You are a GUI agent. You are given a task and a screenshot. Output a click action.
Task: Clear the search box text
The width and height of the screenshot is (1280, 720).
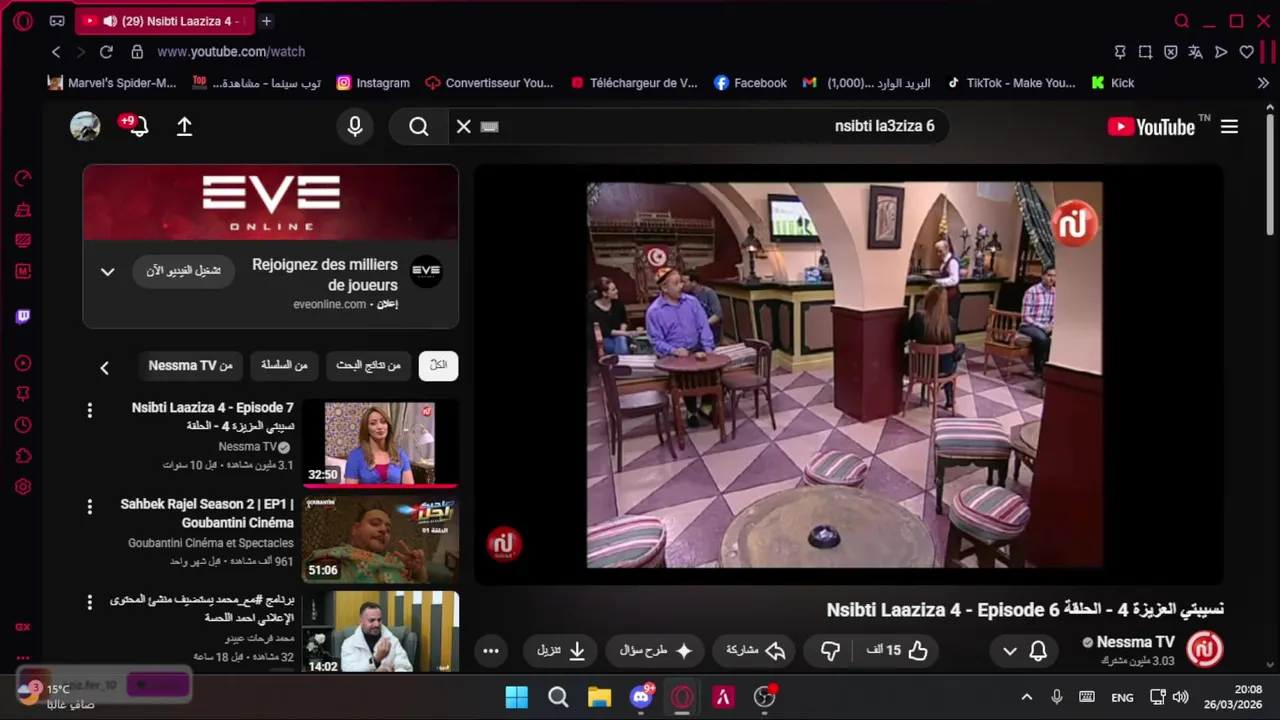(463, 127)
